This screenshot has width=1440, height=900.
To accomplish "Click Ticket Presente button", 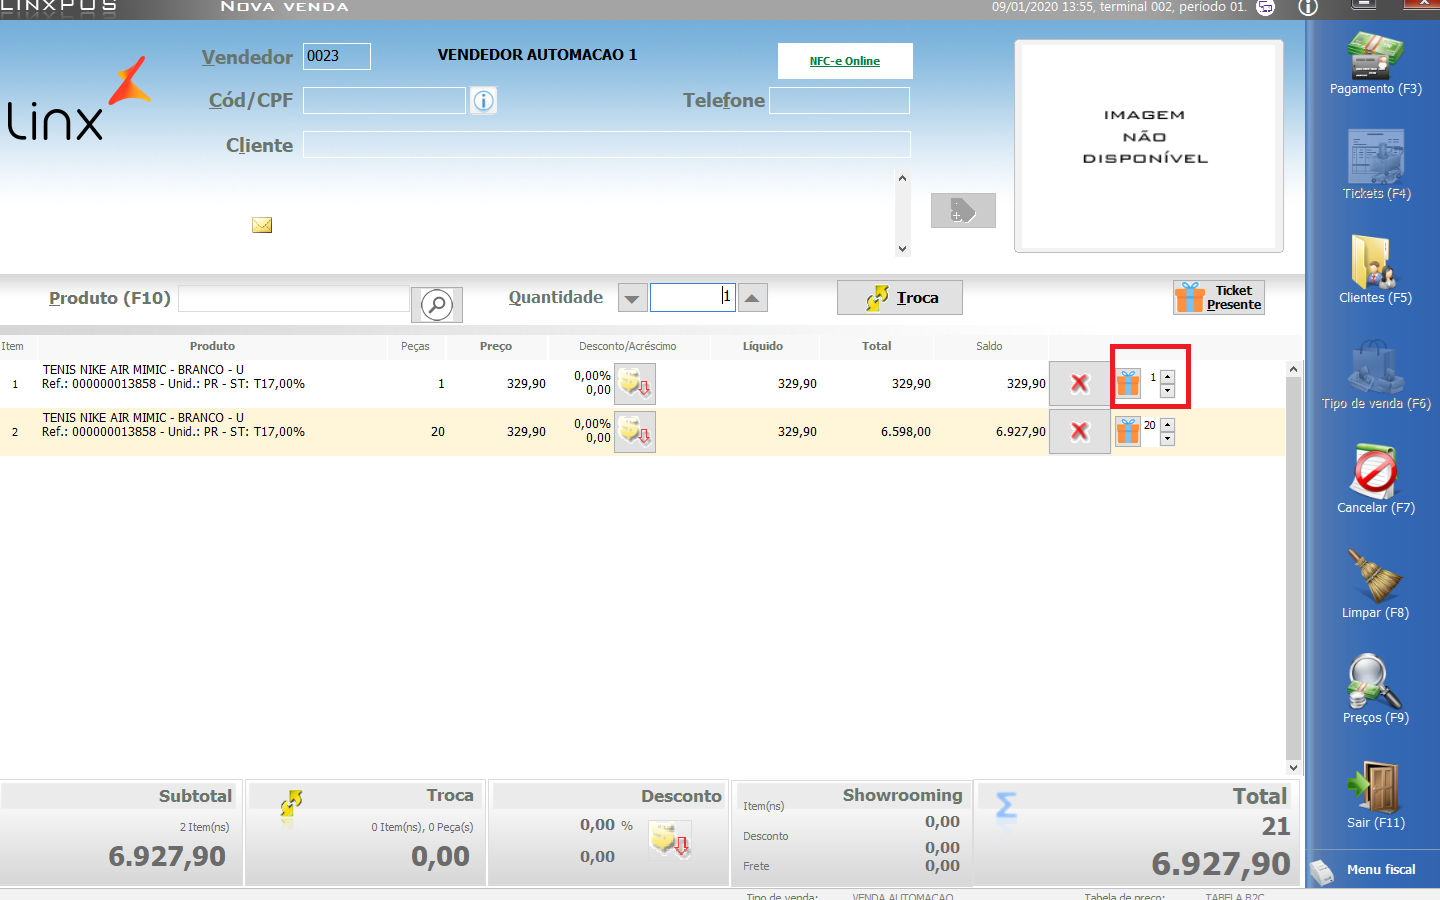I will click(1219, 298).
